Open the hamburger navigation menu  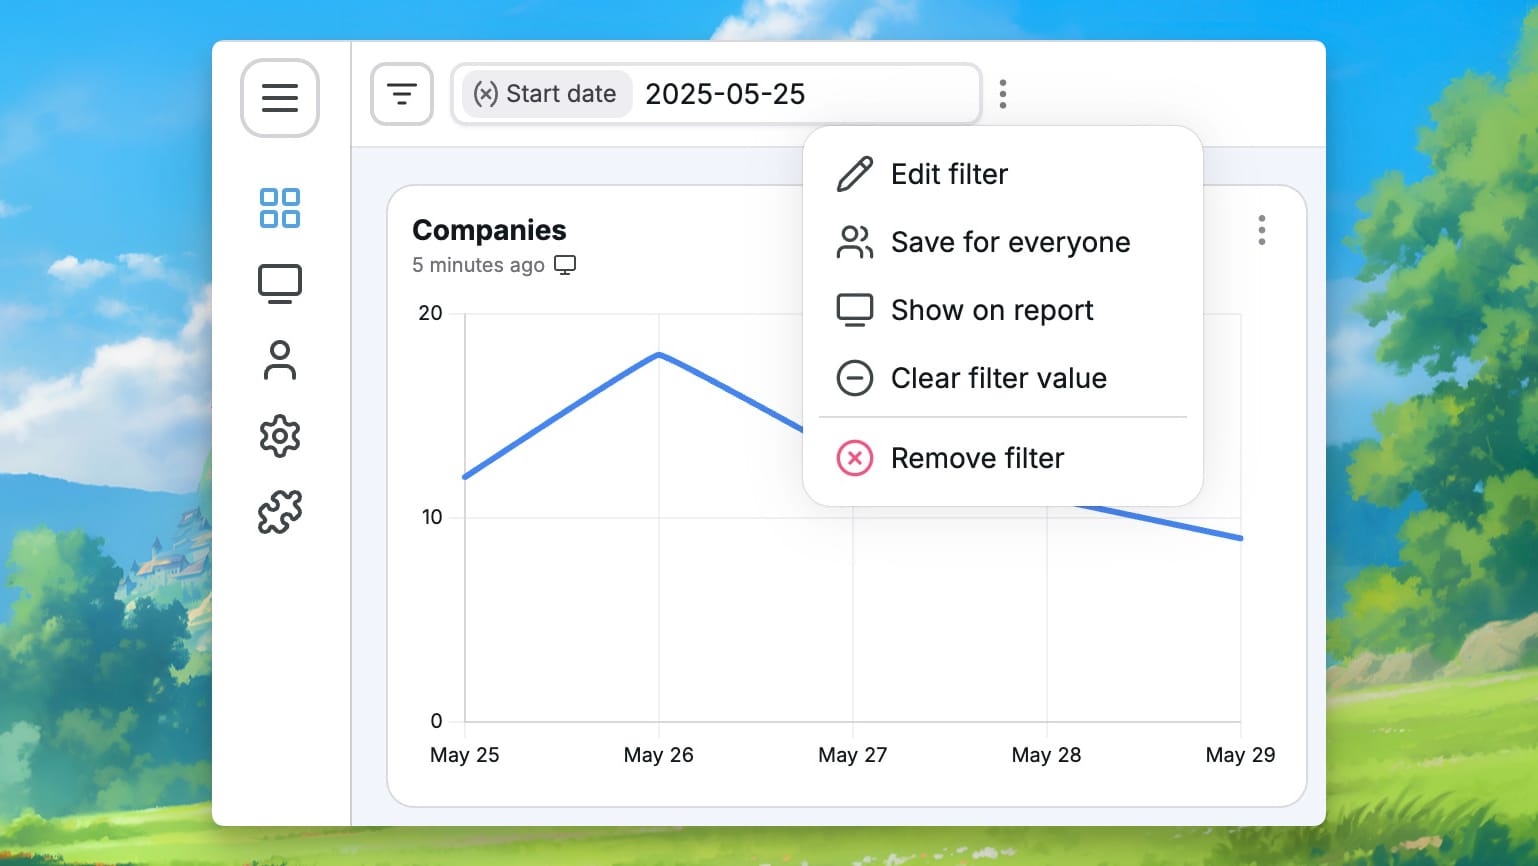click(x=279, y=98)
